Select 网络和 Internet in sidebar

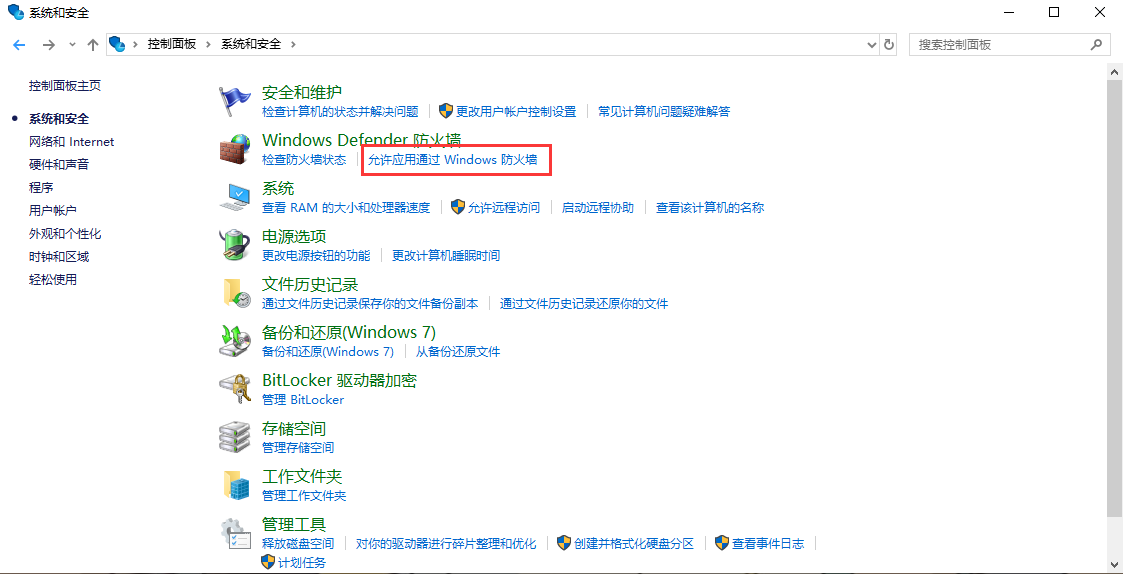(x=71, y=142)
